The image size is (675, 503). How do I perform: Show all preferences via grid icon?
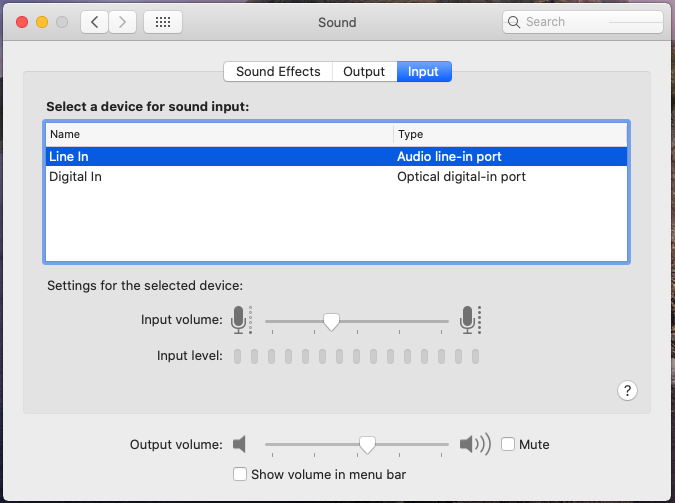click(163, 22)
